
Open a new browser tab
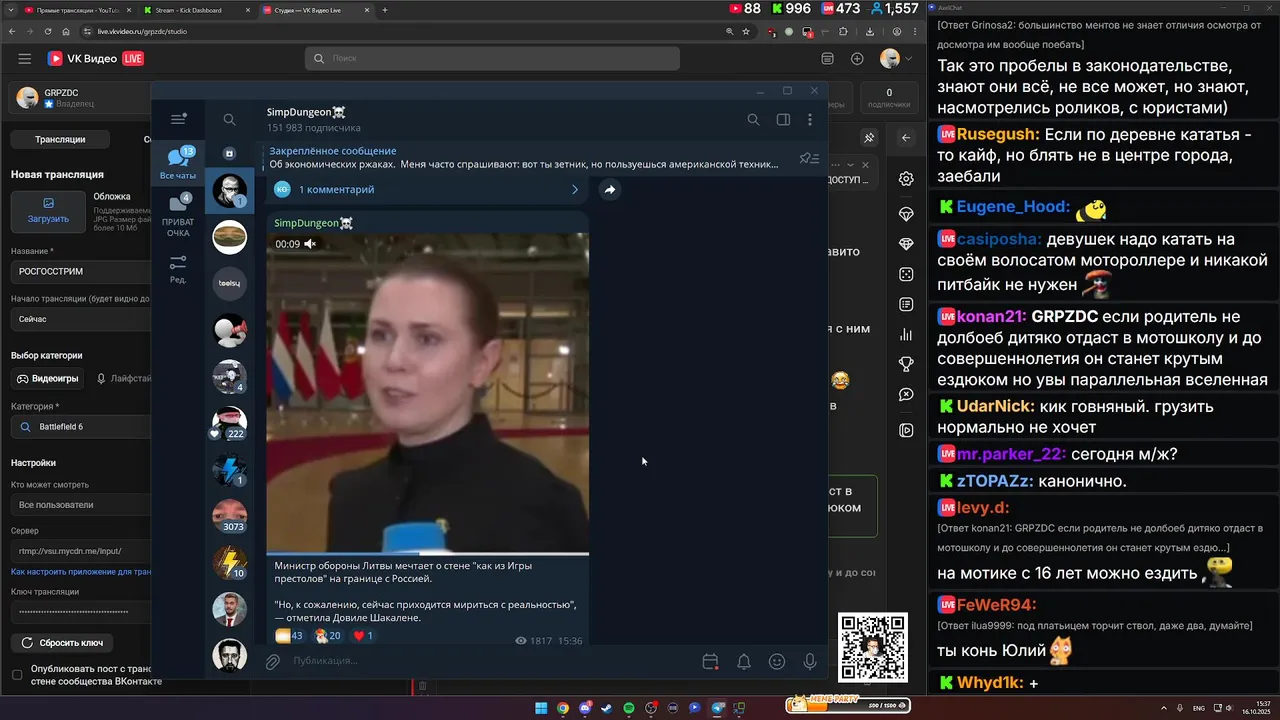point(385,10)
